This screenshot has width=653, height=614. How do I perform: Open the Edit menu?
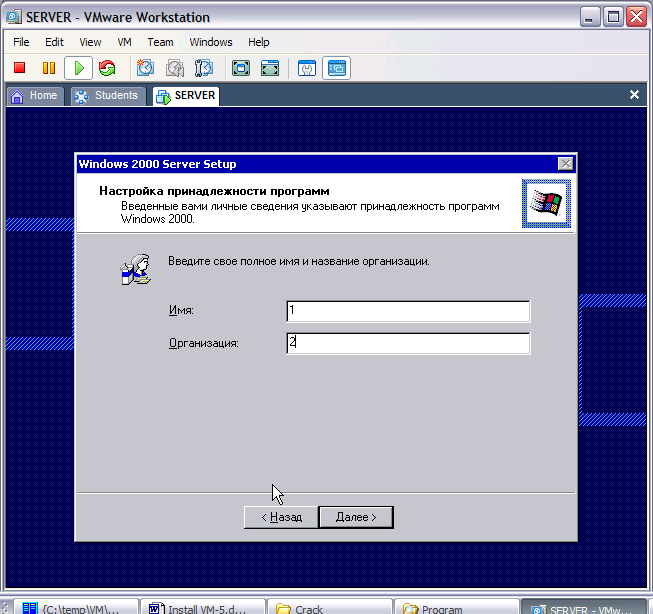click(54, 42)
